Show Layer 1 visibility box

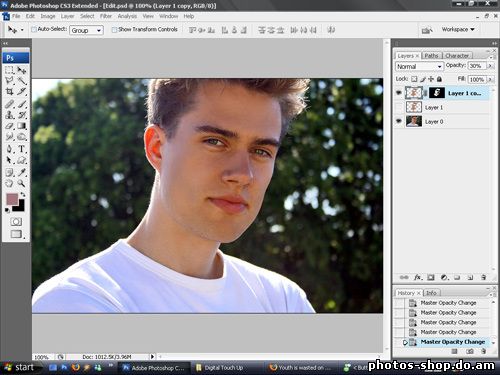pos(399,107)
